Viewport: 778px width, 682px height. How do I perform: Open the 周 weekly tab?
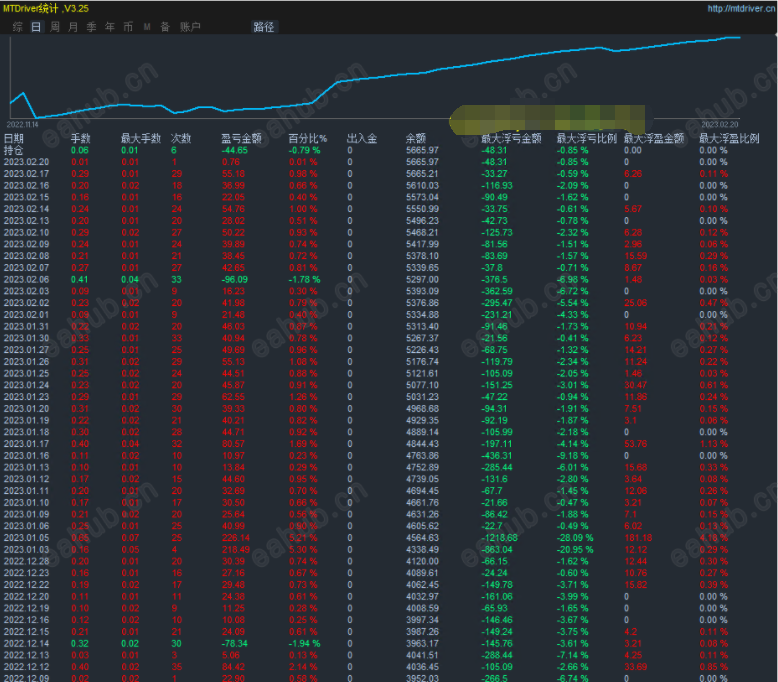point(55,27)
